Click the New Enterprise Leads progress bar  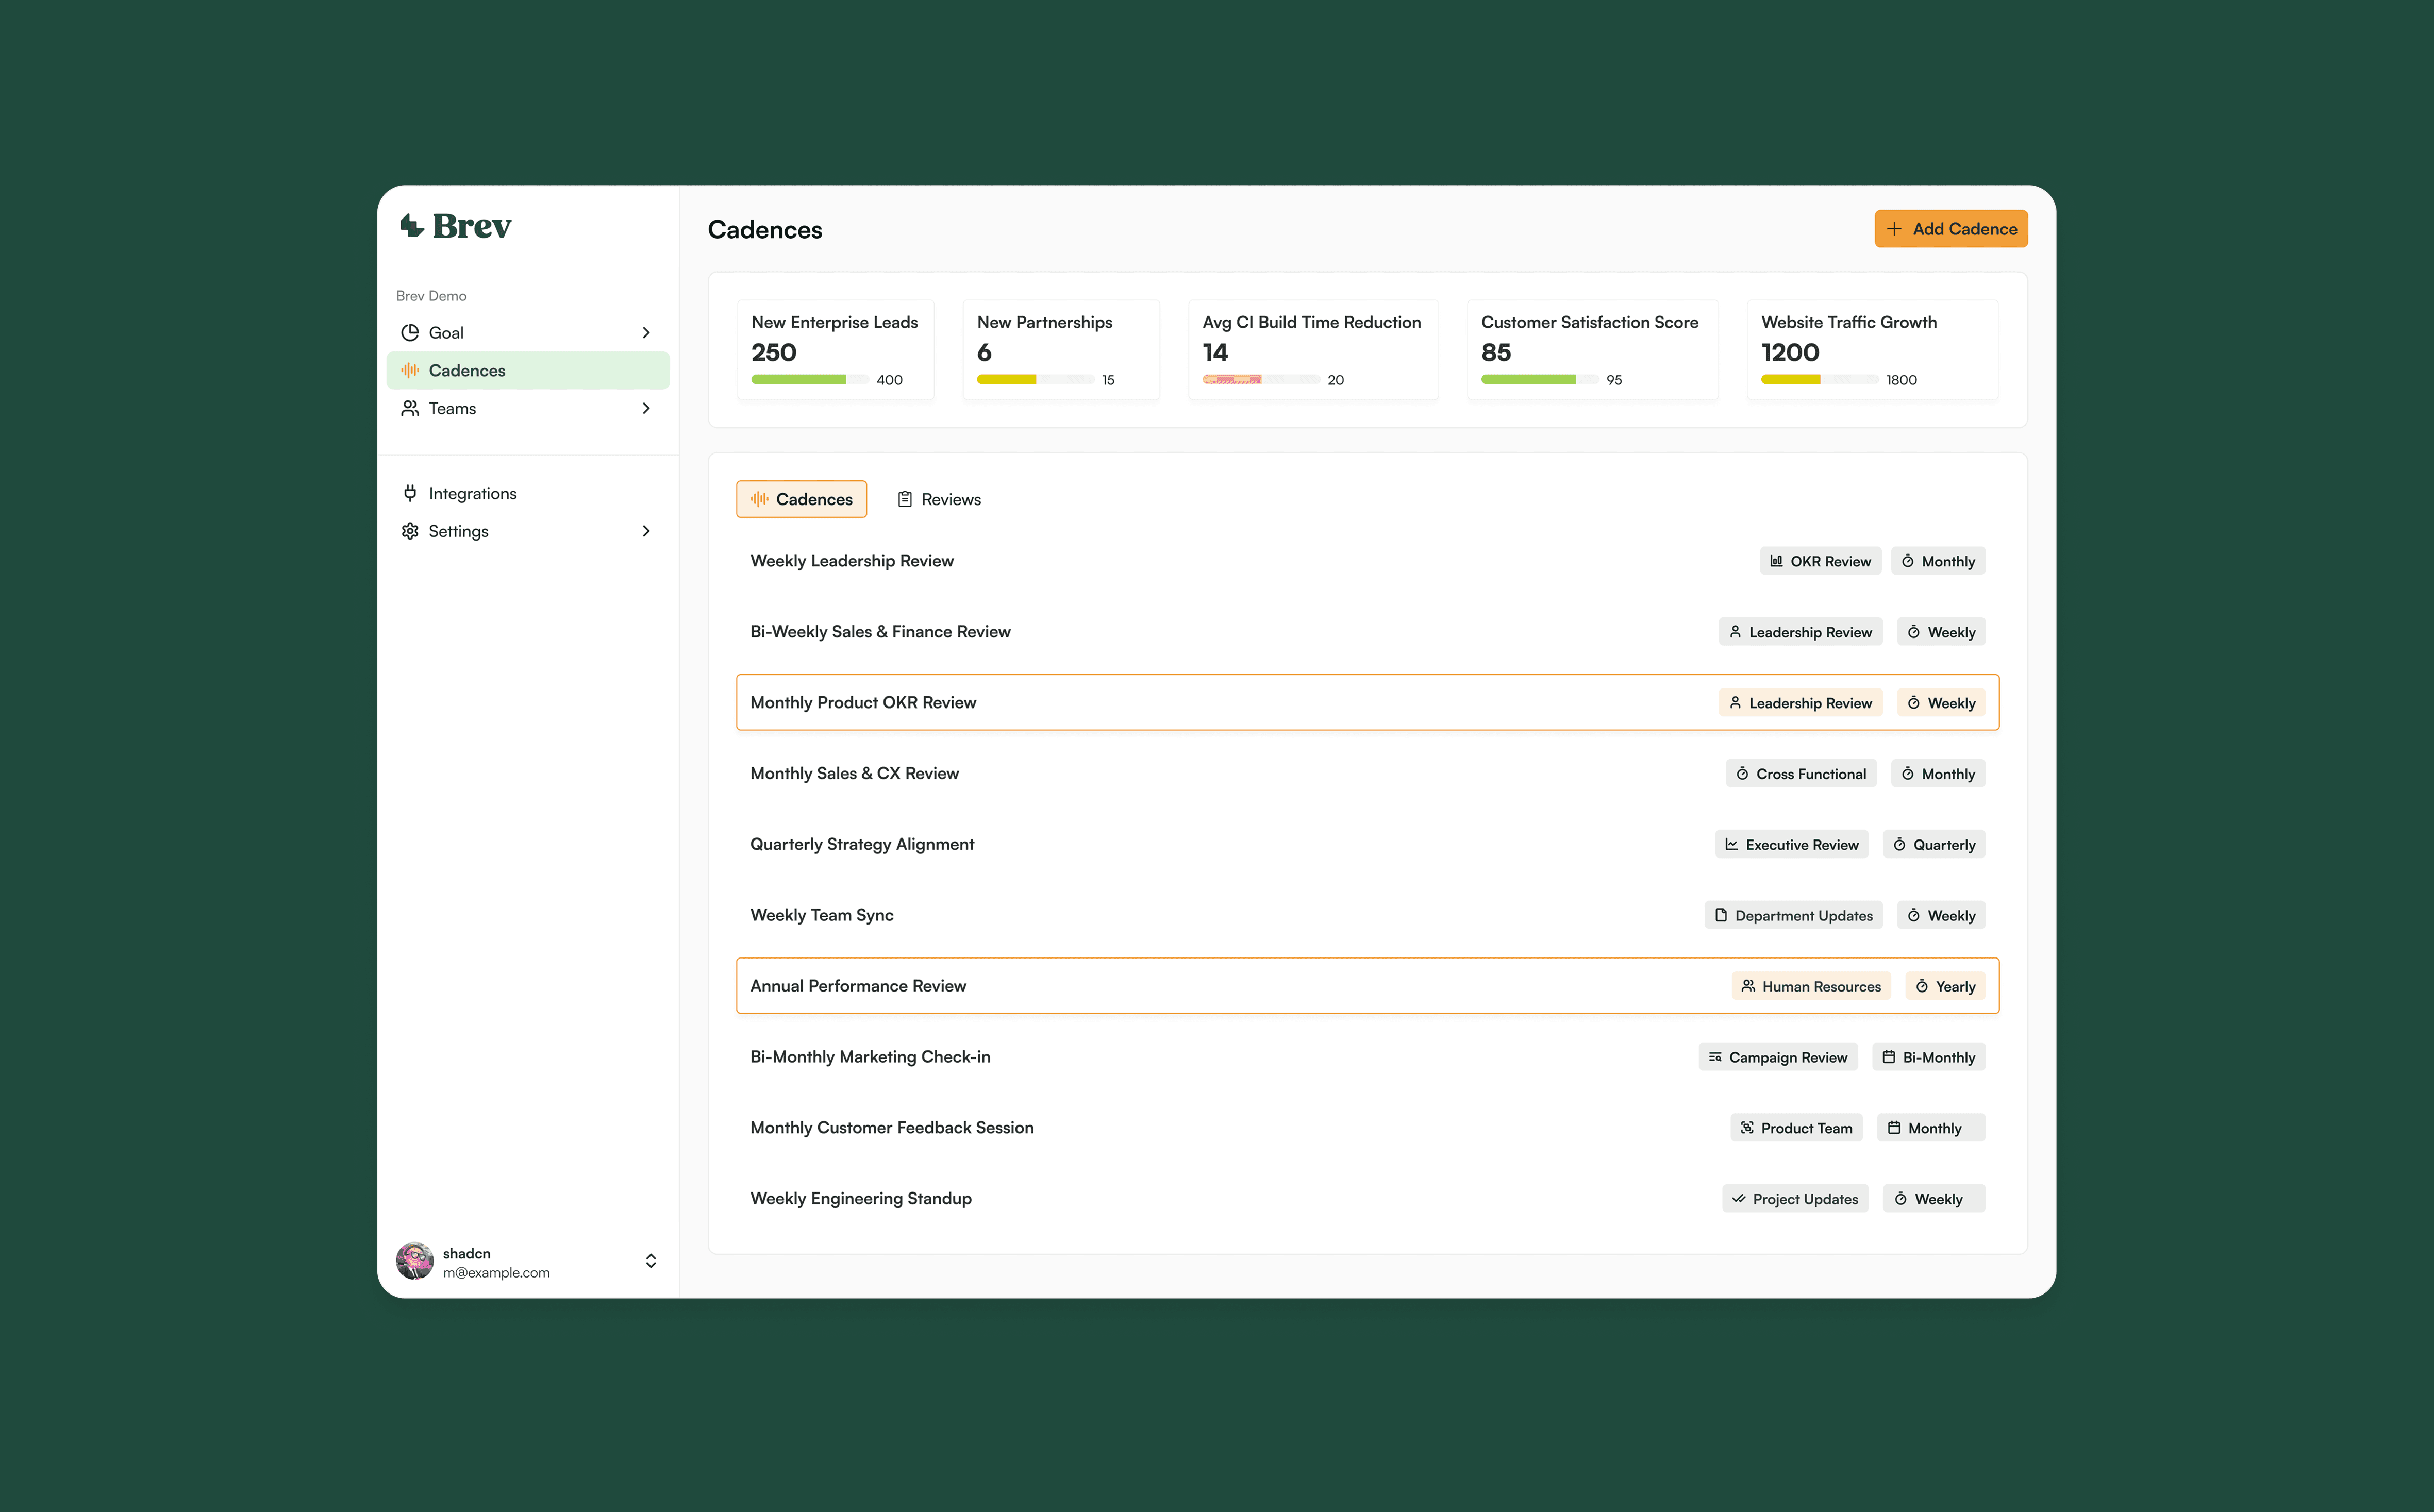coord(809,380)
